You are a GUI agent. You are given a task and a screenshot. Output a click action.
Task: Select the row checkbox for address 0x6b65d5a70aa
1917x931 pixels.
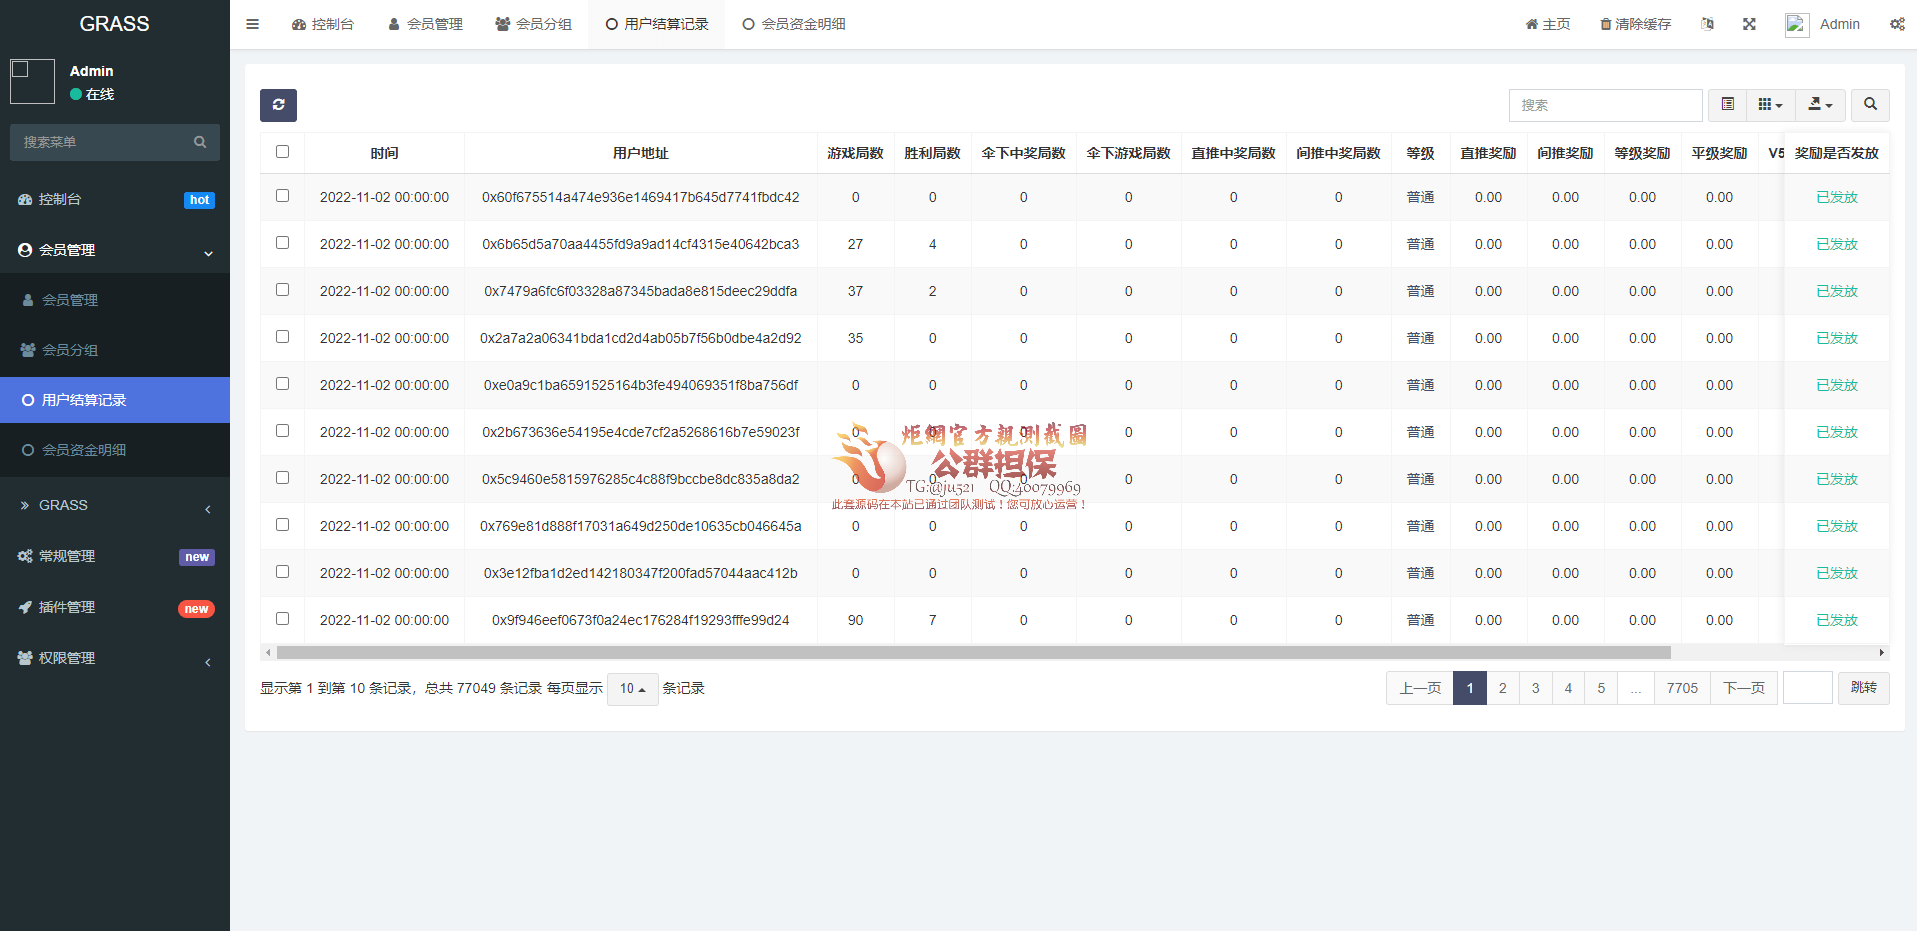[x=282, y=243]
